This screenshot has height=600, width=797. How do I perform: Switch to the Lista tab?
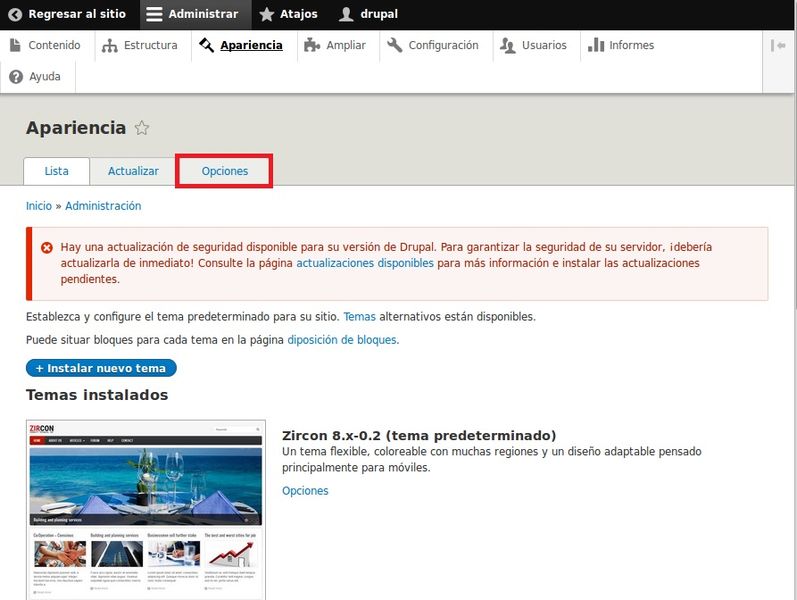click(56, 171)
